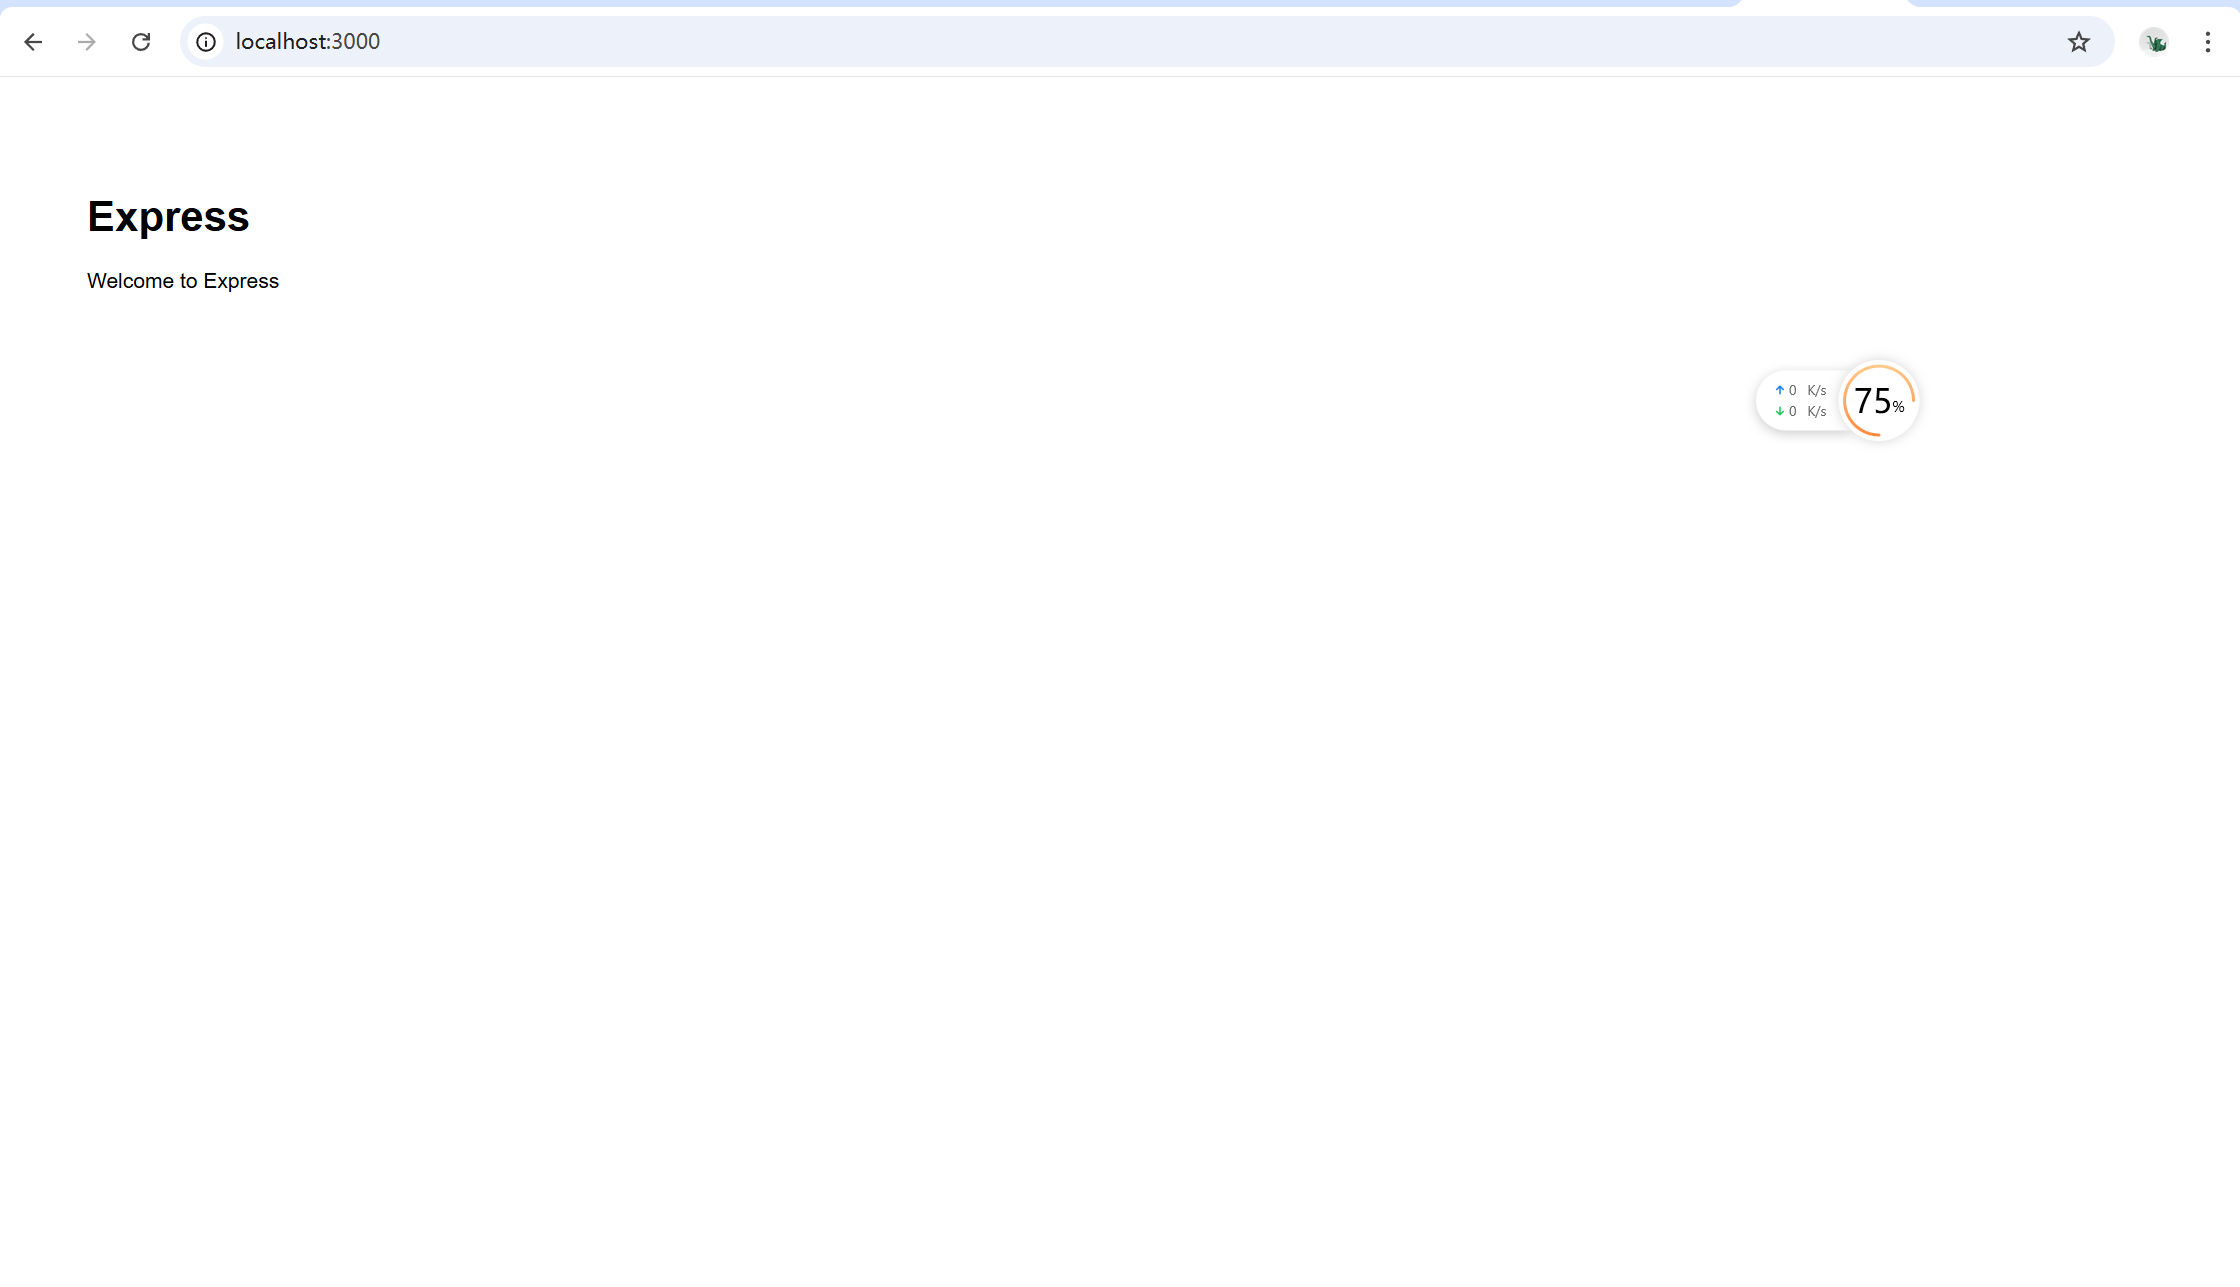Go back to the previous page
The height and width of the screenshot is (1287, 2240).
[x=33, y=42]
